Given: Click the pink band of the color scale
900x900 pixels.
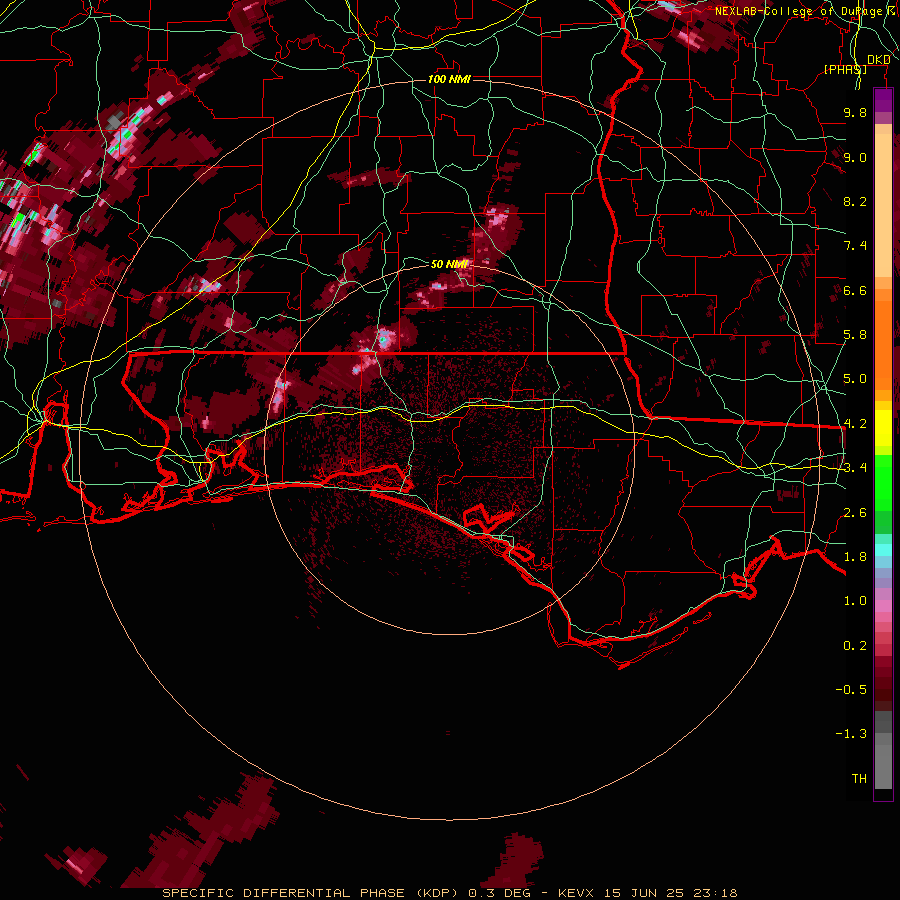Looking at the screenshot, I should [883, 606].
